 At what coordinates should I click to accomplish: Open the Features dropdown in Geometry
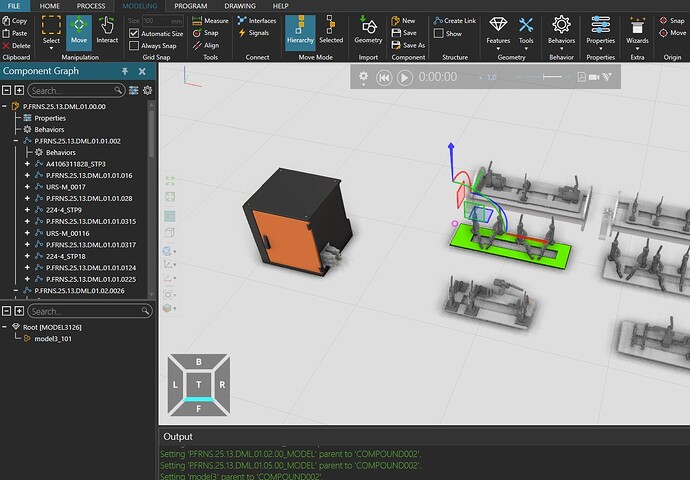[x=497, y=30]
